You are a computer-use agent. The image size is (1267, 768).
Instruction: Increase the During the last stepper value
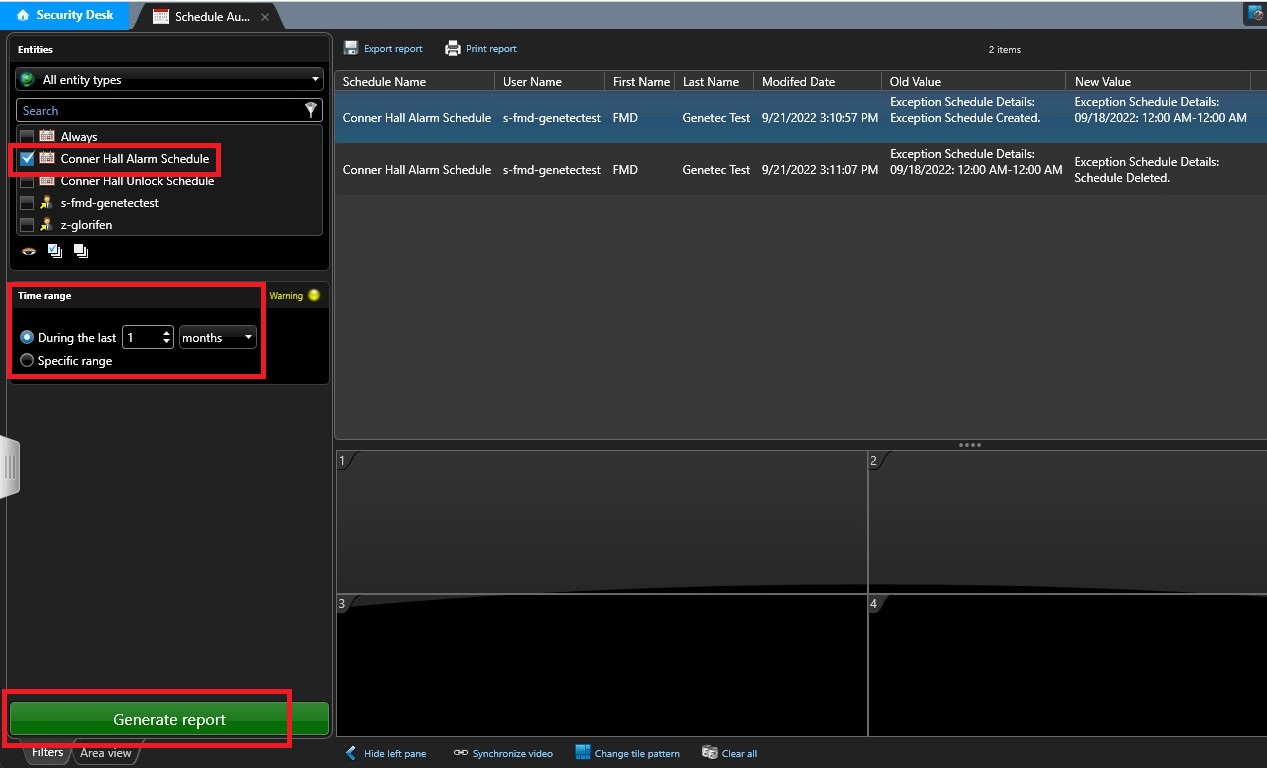[x=166, y=333]
